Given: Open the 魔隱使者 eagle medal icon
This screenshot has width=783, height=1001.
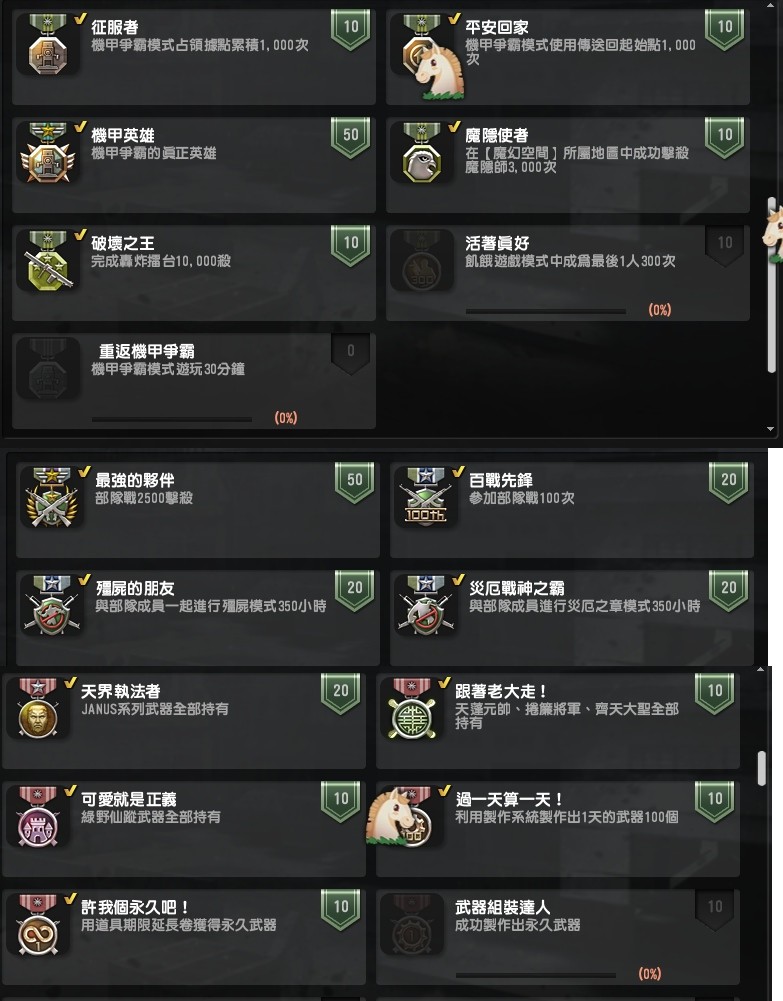Looking at the screenshot, I should pos(421,154).
